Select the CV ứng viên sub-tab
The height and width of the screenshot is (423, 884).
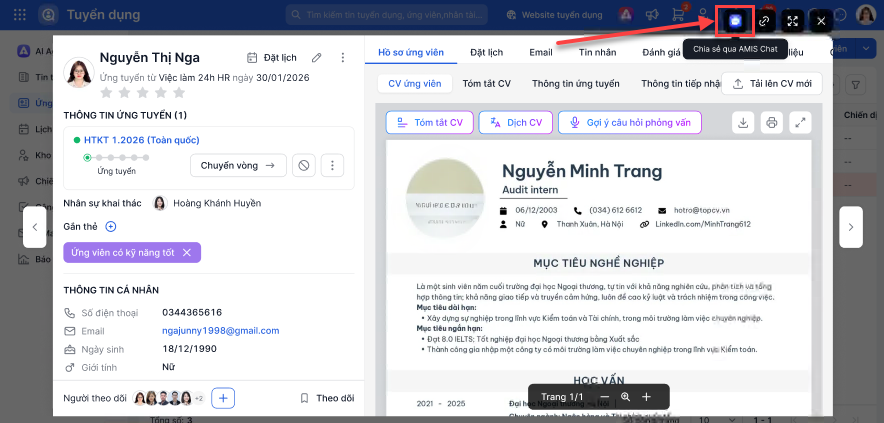(x=415, y=83)
